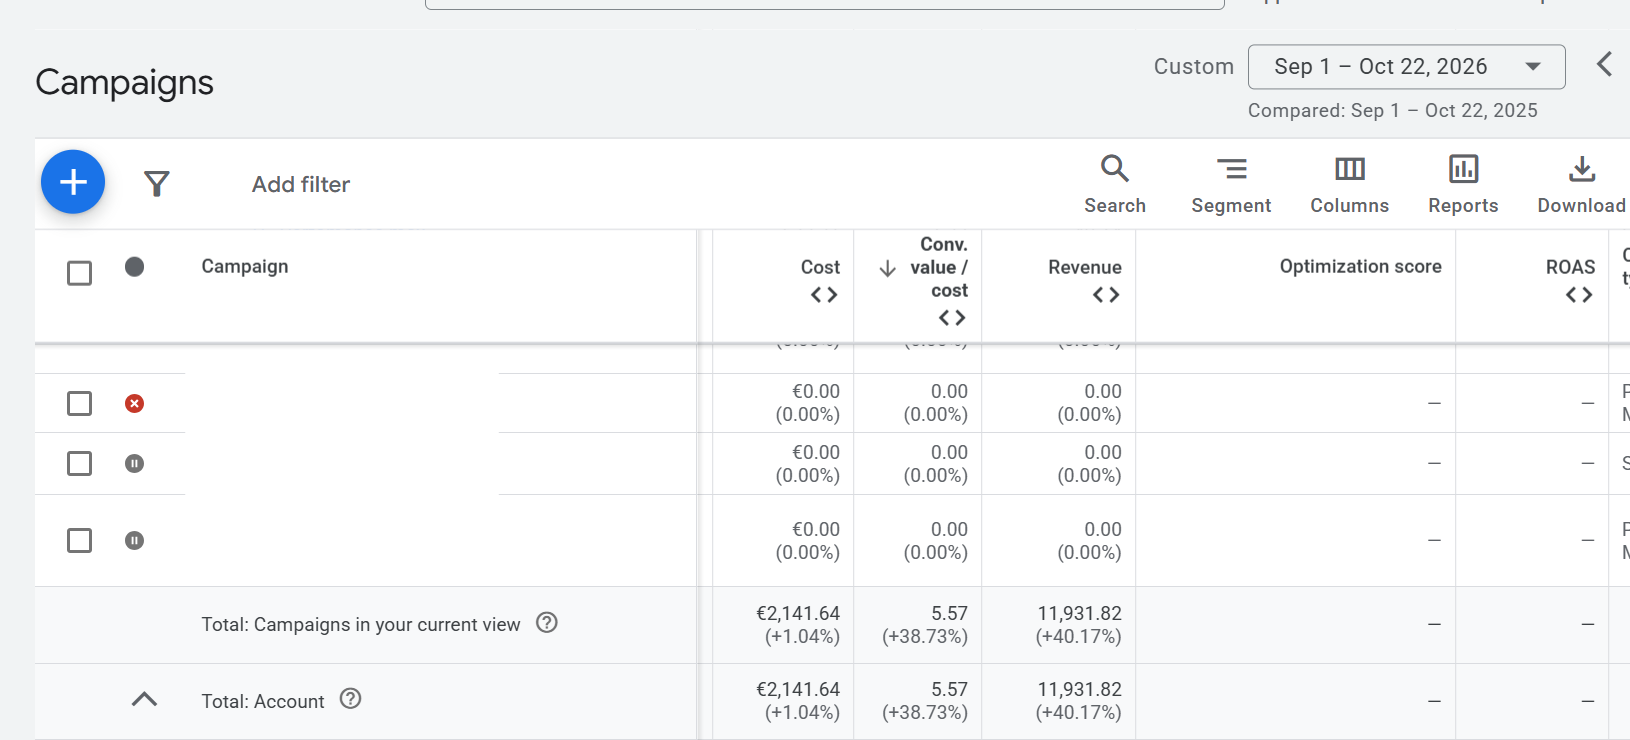Click help icon next to Total: Account
Image resolution: width=1630 pixels, height=740 pixels.
coord(350,699)
